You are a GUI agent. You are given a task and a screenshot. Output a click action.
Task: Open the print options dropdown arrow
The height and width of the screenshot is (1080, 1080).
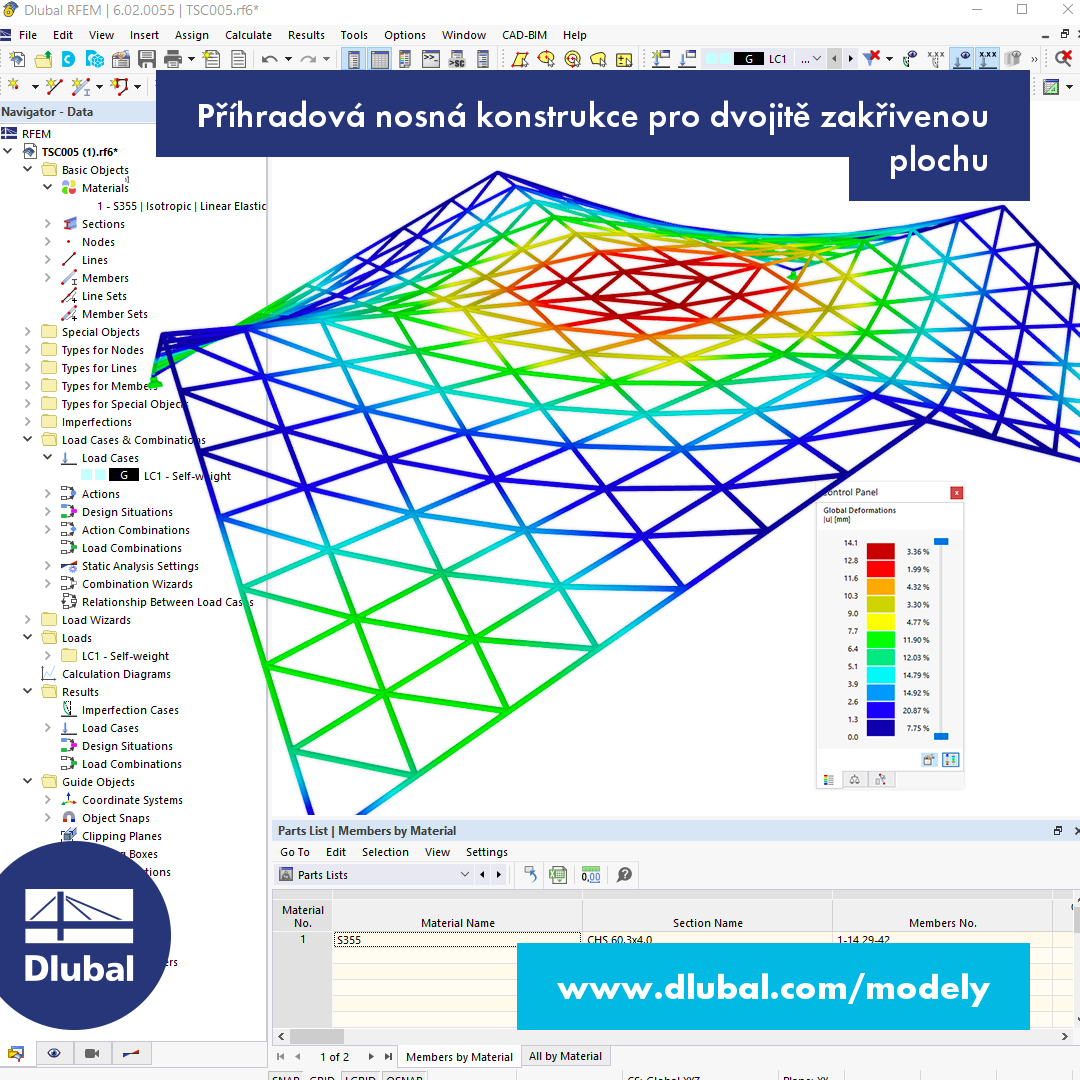[x=191, y=59]
